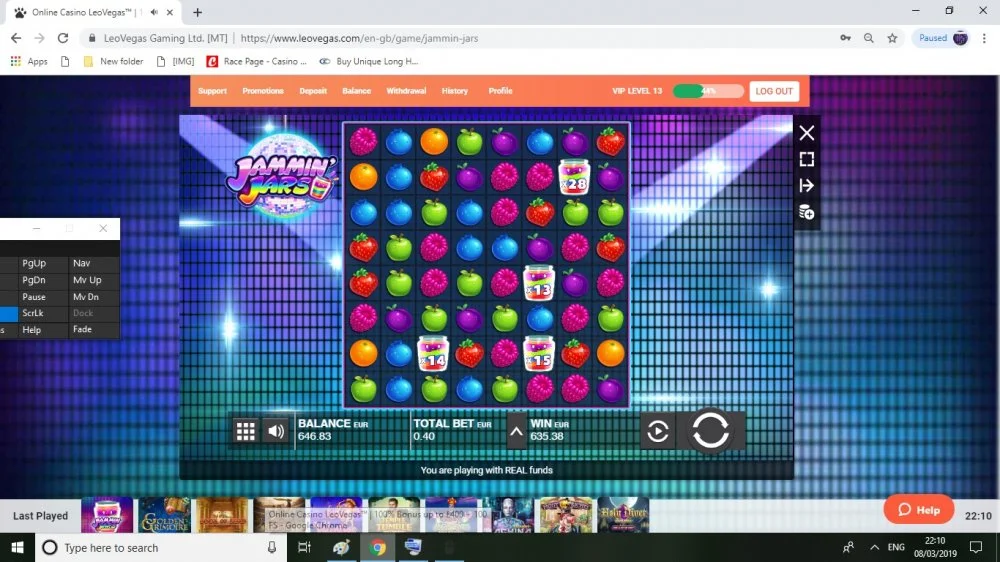
Task: Open the Withdrawal menu item
Action: click(x=406, y=91)
